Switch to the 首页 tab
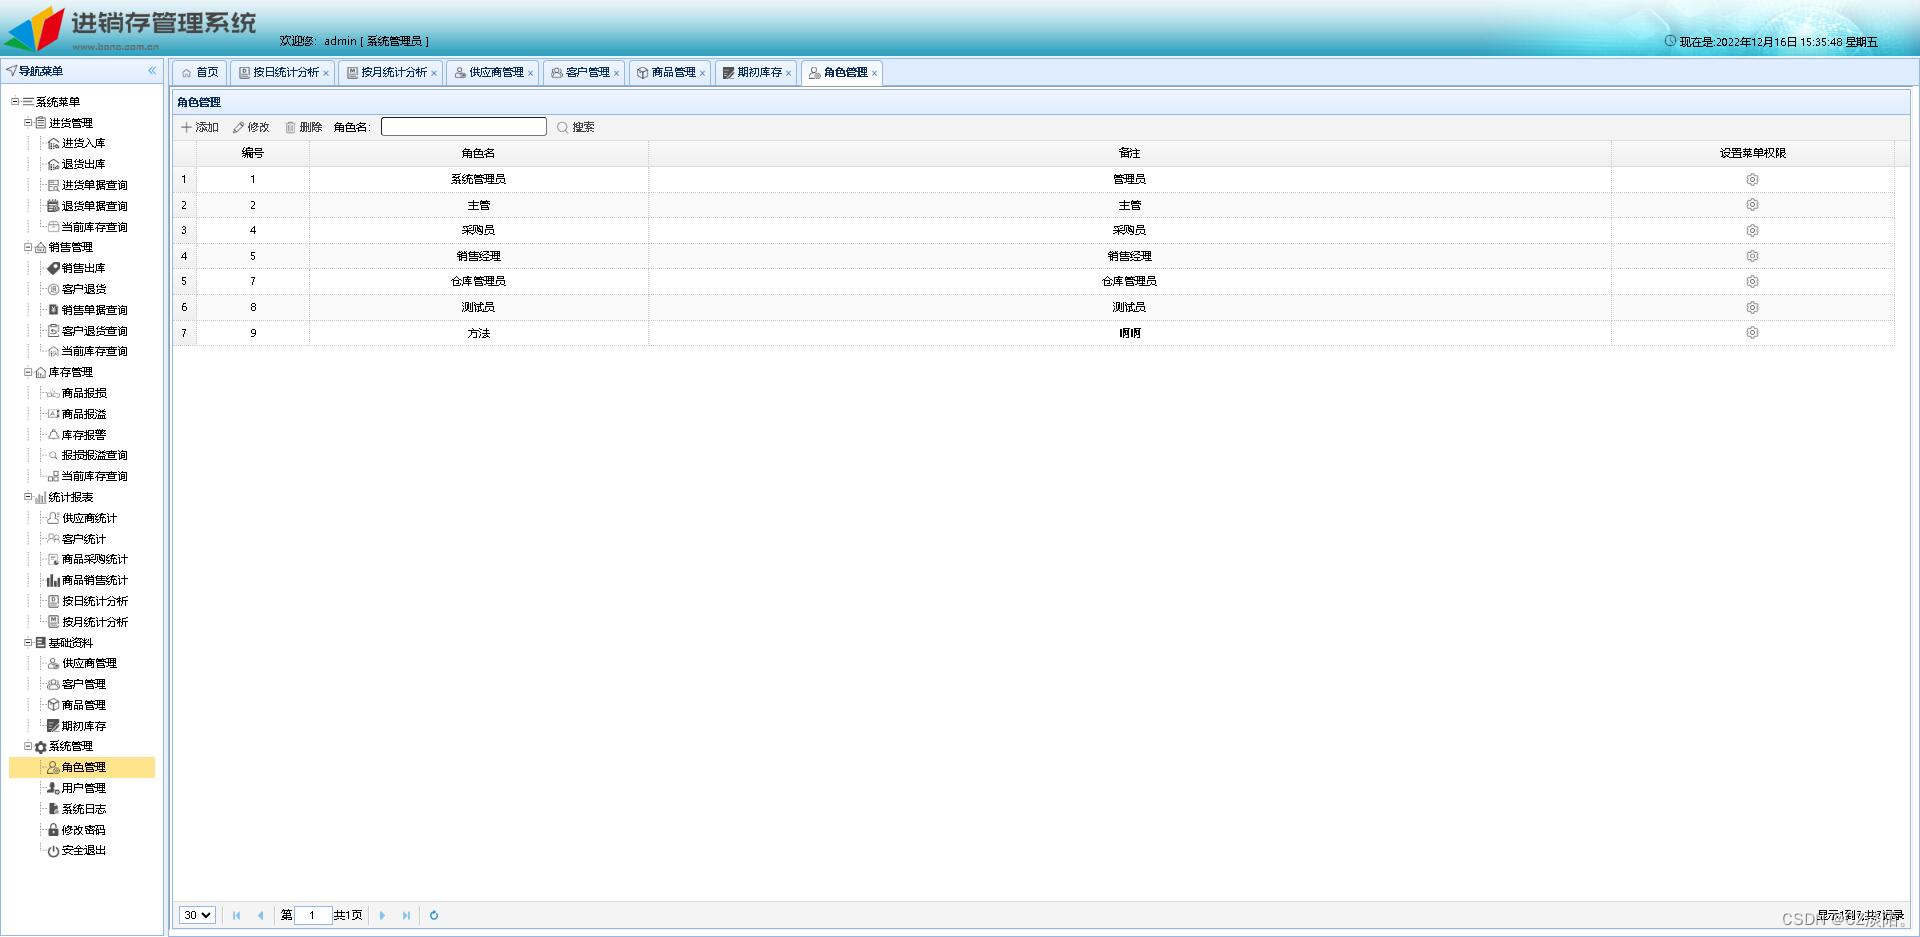Viewport: 1920px width, 937px height. [200, 72]
